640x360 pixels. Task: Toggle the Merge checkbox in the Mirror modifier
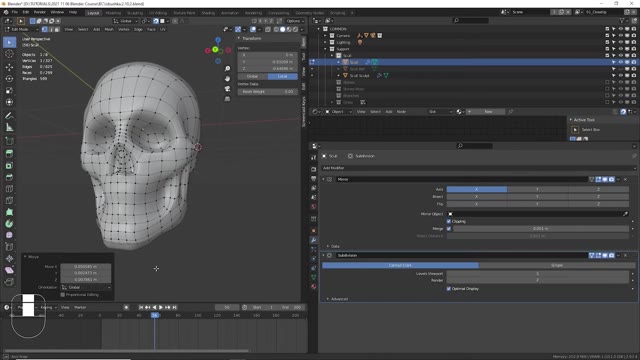(449, 229)
